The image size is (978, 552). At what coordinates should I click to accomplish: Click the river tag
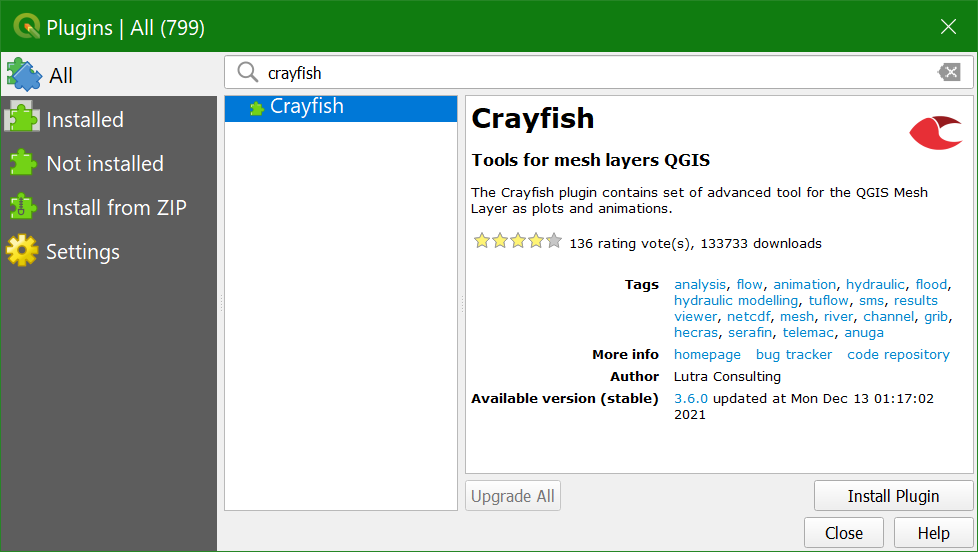click(838, 317)
